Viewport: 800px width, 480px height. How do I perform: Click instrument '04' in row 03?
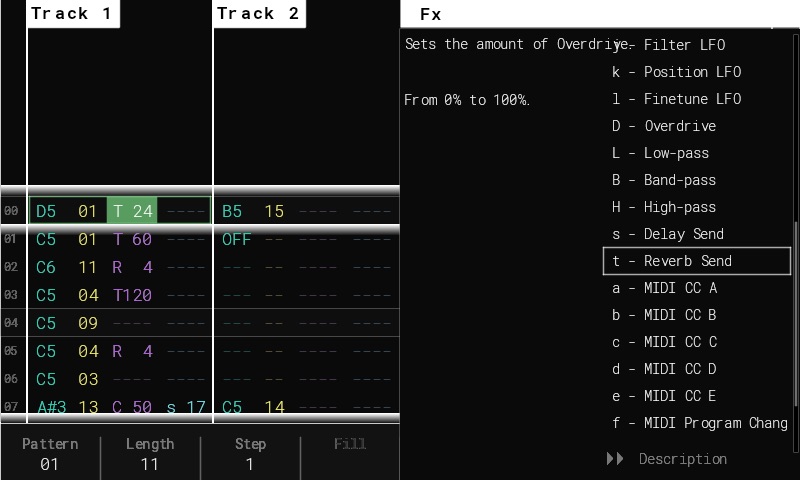pyautogui.click(x=88, y=295)
